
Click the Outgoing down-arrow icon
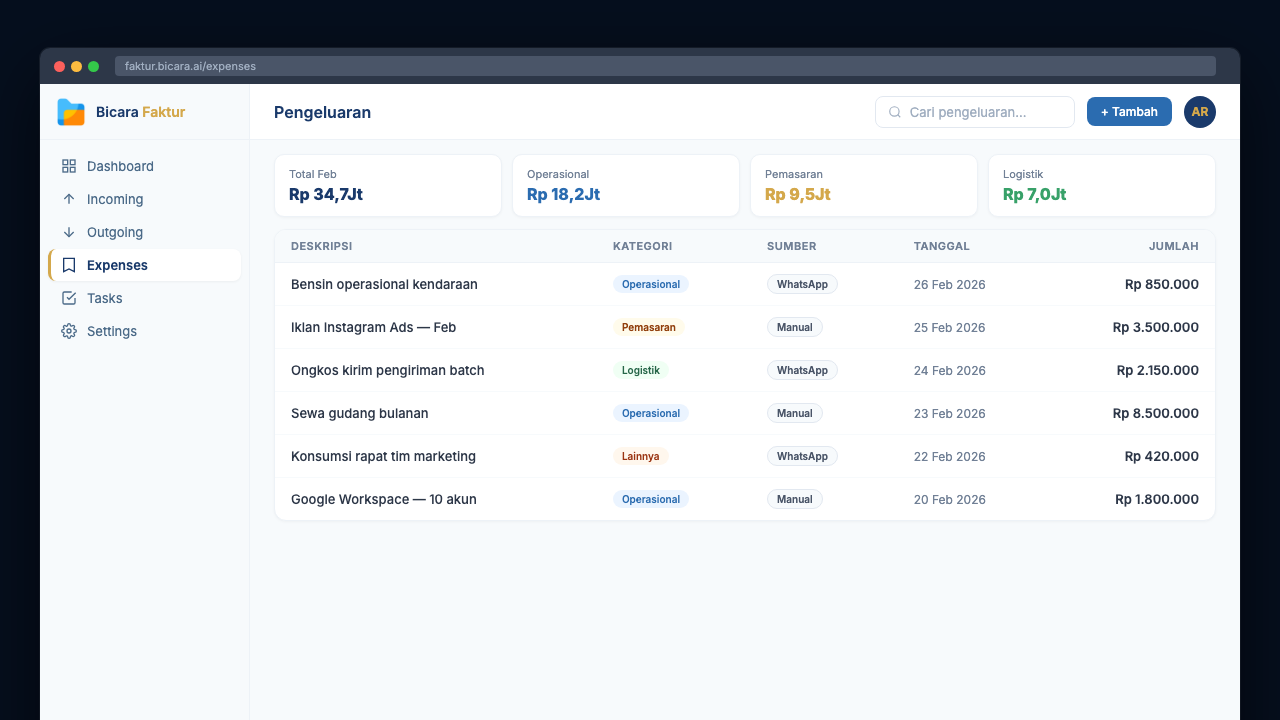[69, 232]
